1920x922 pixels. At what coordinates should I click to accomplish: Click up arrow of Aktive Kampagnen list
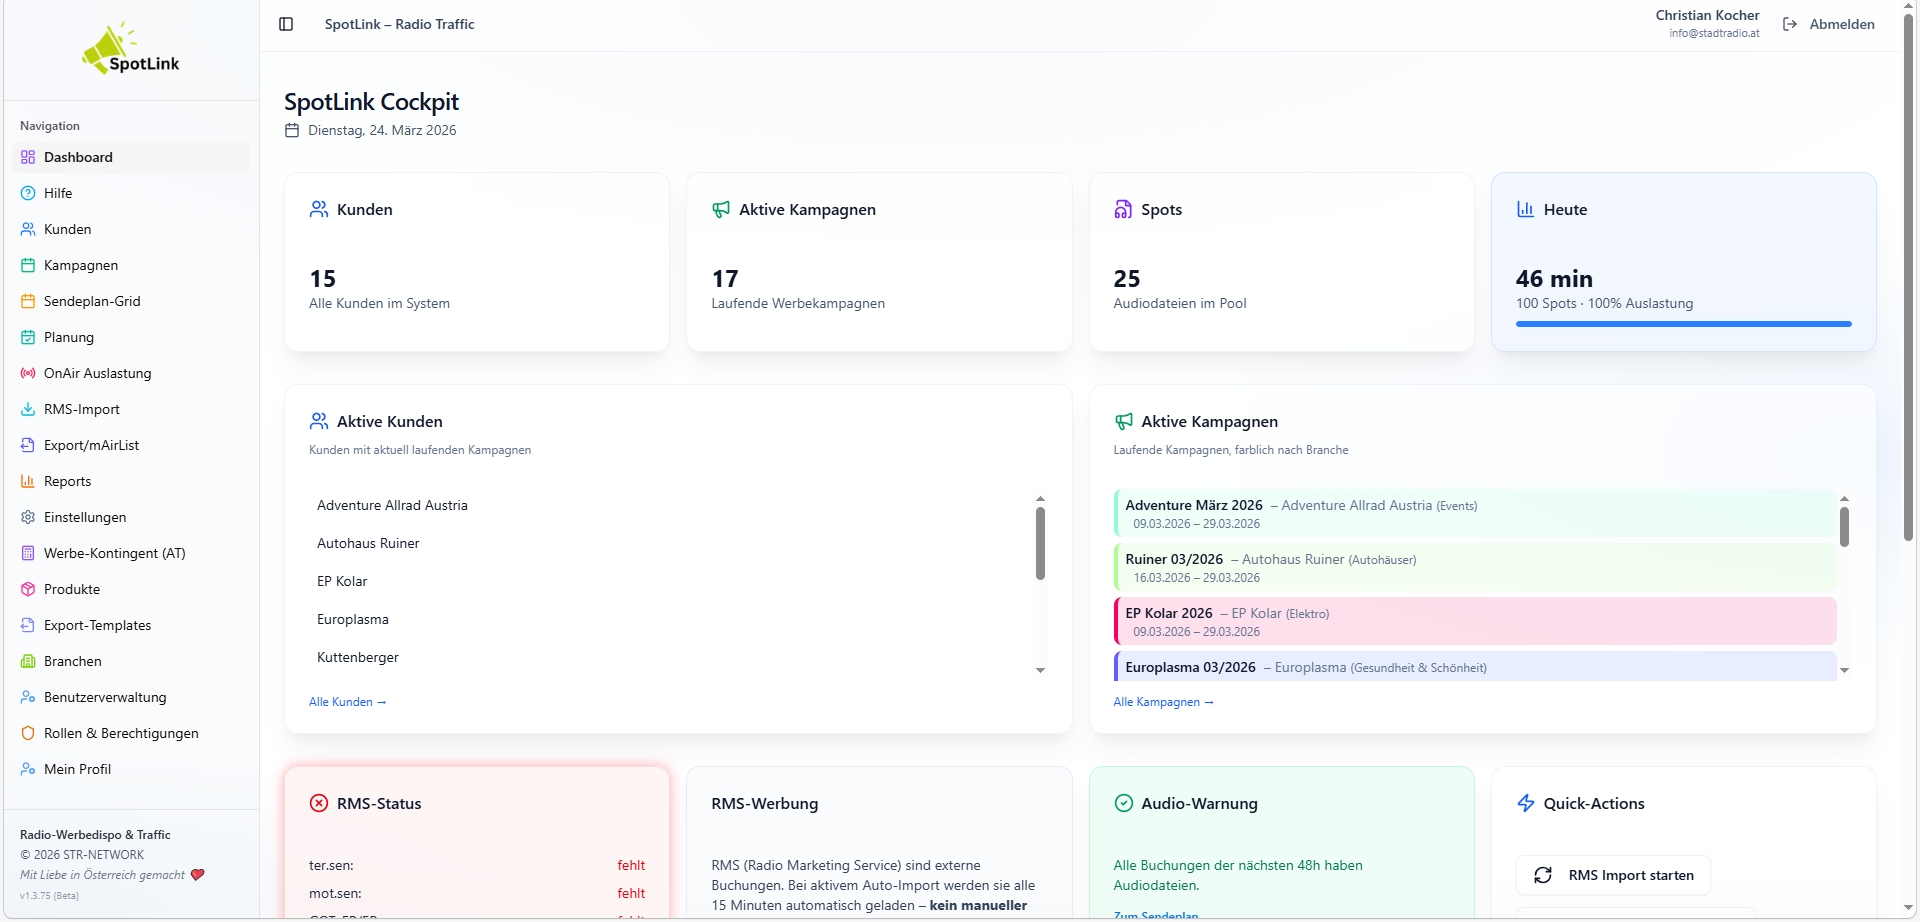pos(1844,498)
